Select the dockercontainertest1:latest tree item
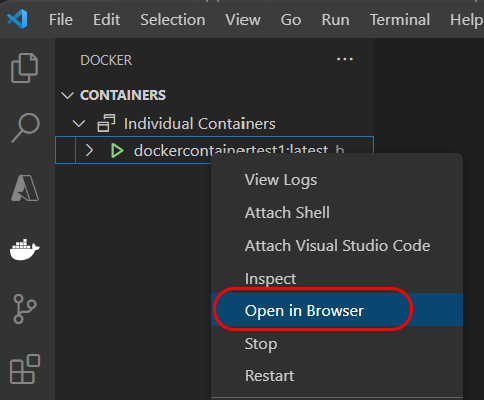Viewport: 484px width, 400px height. click(x=214, y=150)
